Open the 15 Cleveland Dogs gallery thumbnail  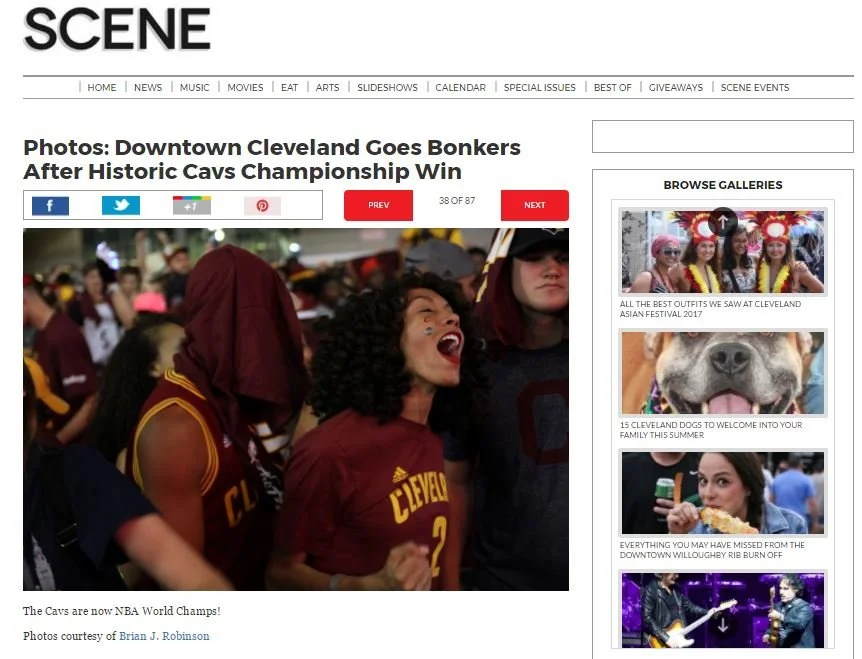click(x=722, y=373)
